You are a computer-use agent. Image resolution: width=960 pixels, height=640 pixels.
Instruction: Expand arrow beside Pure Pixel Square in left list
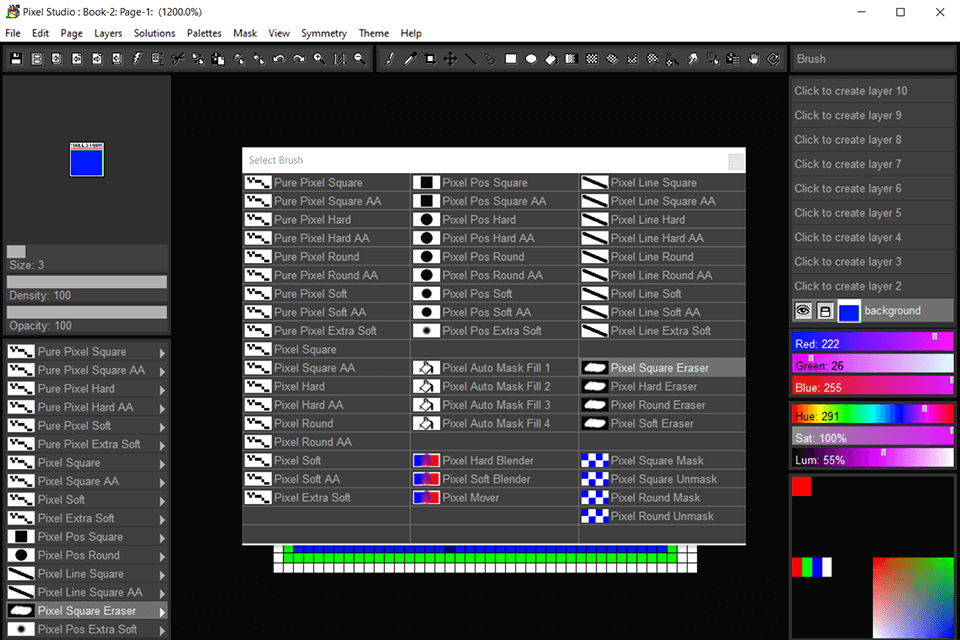[x=162, y=353]
